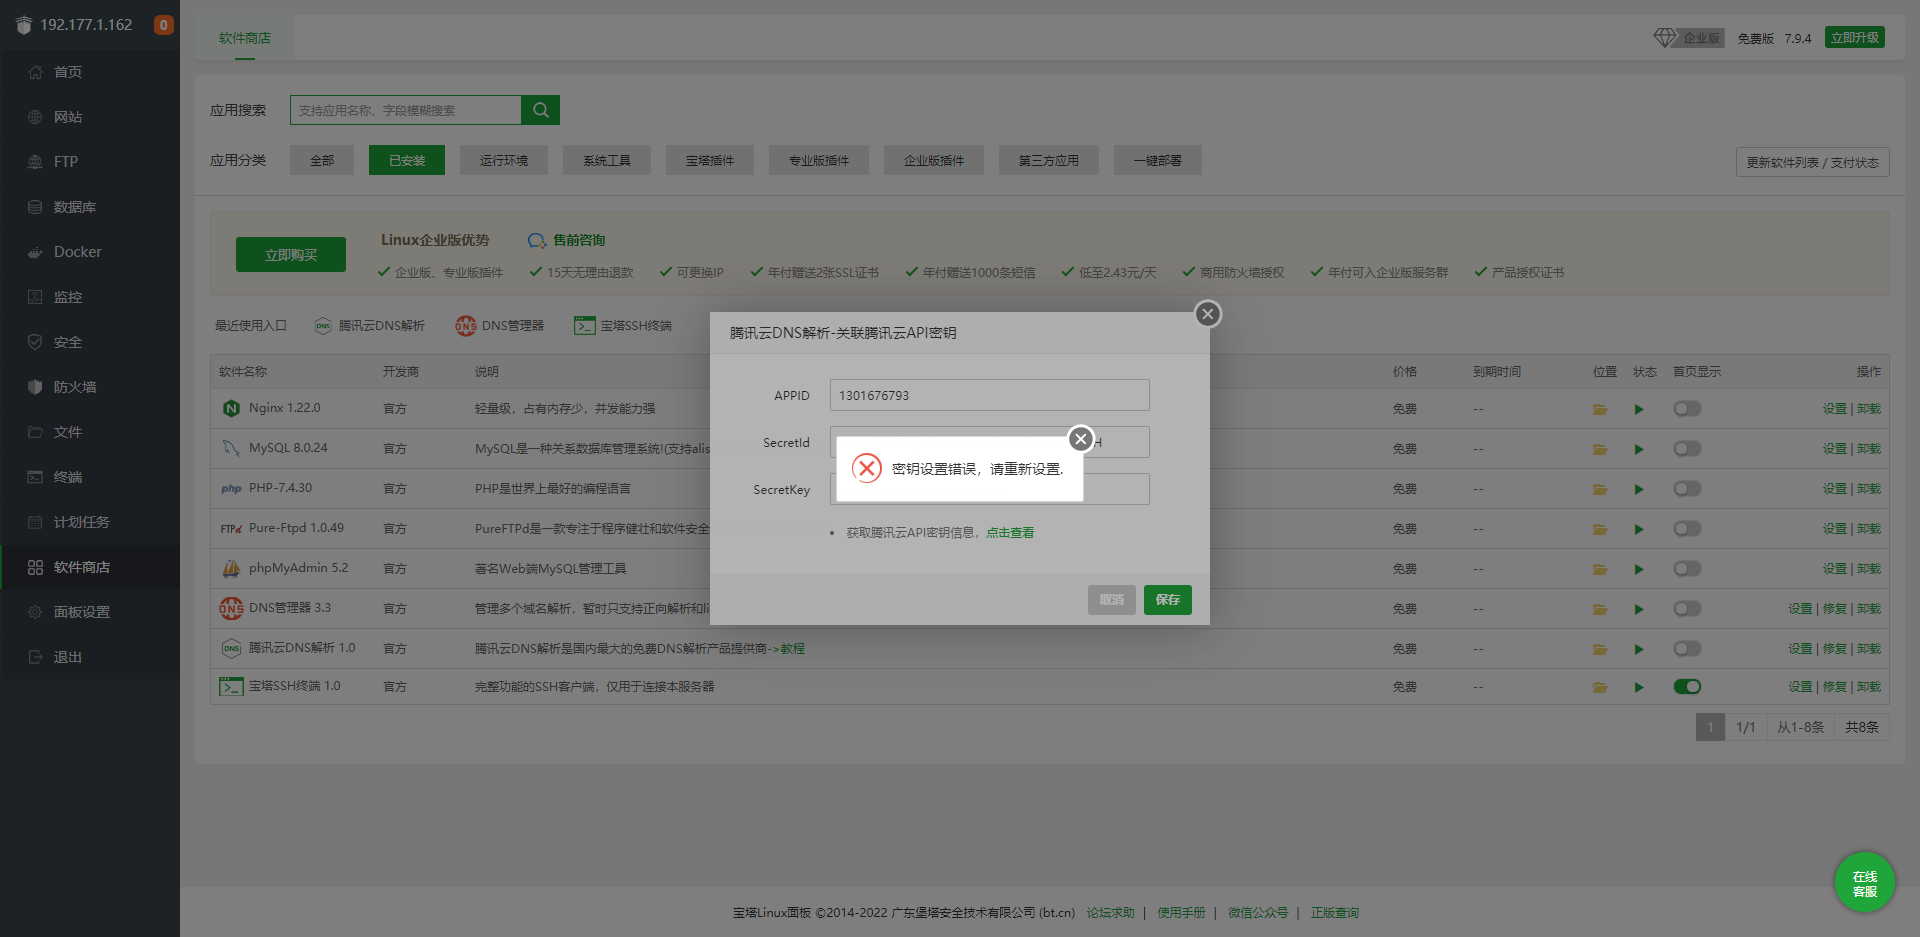Click 保存 in the API key dialog
The width and height of the screenshot is (1920, 937).
pyautogui.click(x=1168, y=600)
